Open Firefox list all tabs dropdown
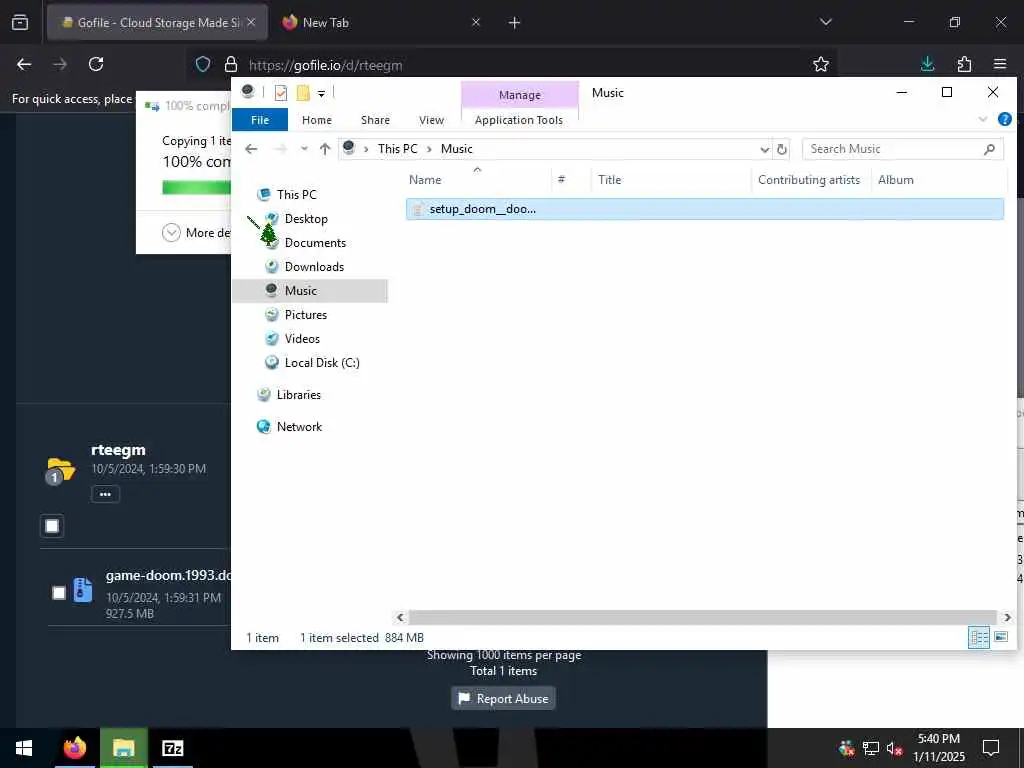 coord(825,22)
